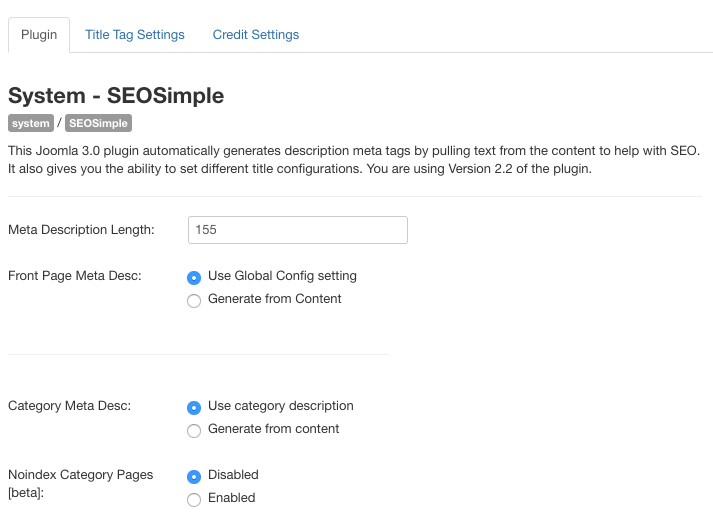Click the Noindex Category Pages [beta] label
The image size is (713, 524).
point(80,484)
